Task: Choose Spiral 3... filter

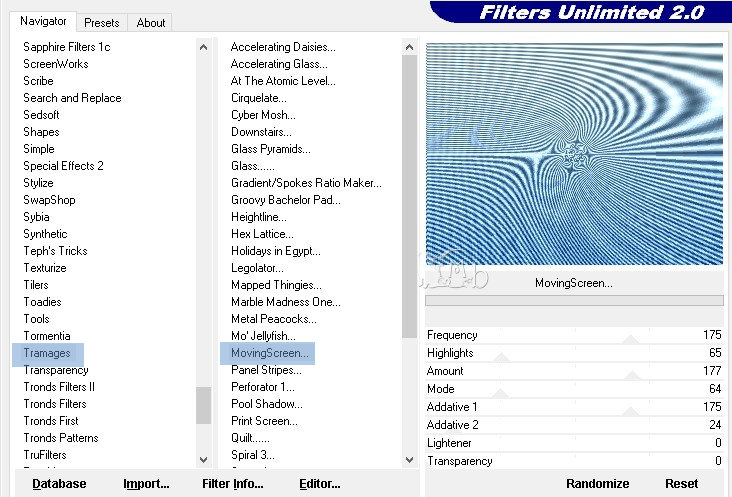Action: tap(253, 455)
